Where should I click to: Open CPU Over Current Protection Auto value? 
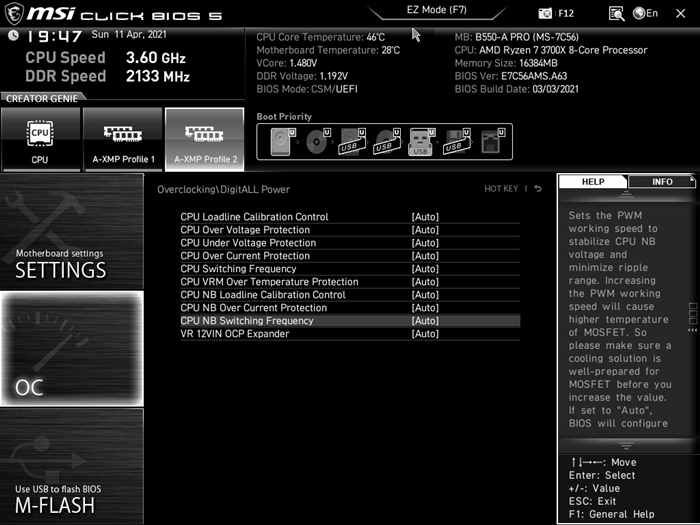425,256
